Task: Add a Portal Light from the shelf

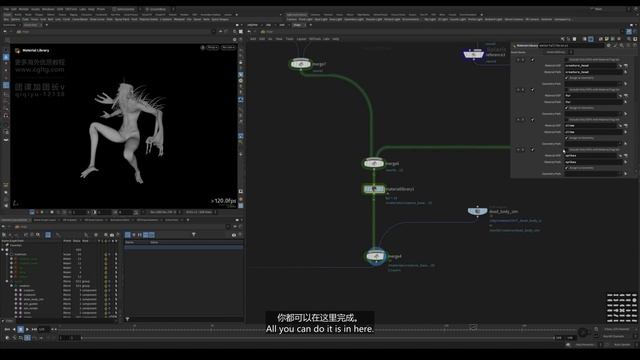Action: point(476,19)
